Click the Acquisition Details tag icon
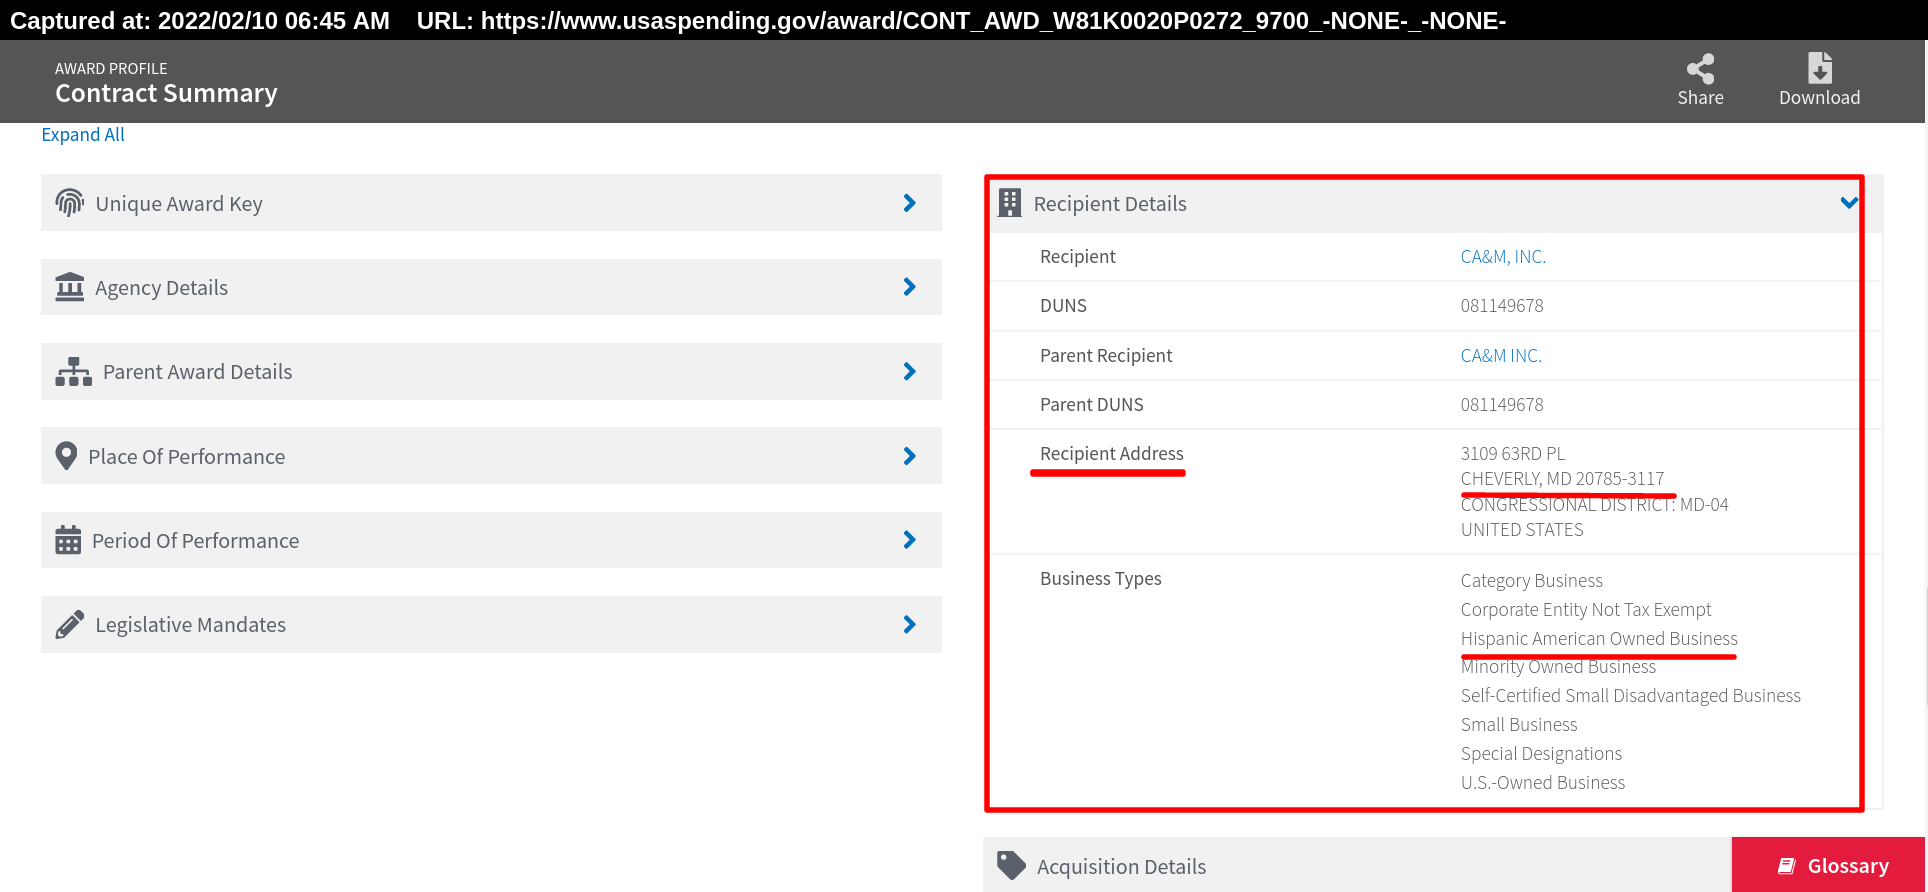The height and width of the screenshot is (892, 1928). click(1011, 866)
